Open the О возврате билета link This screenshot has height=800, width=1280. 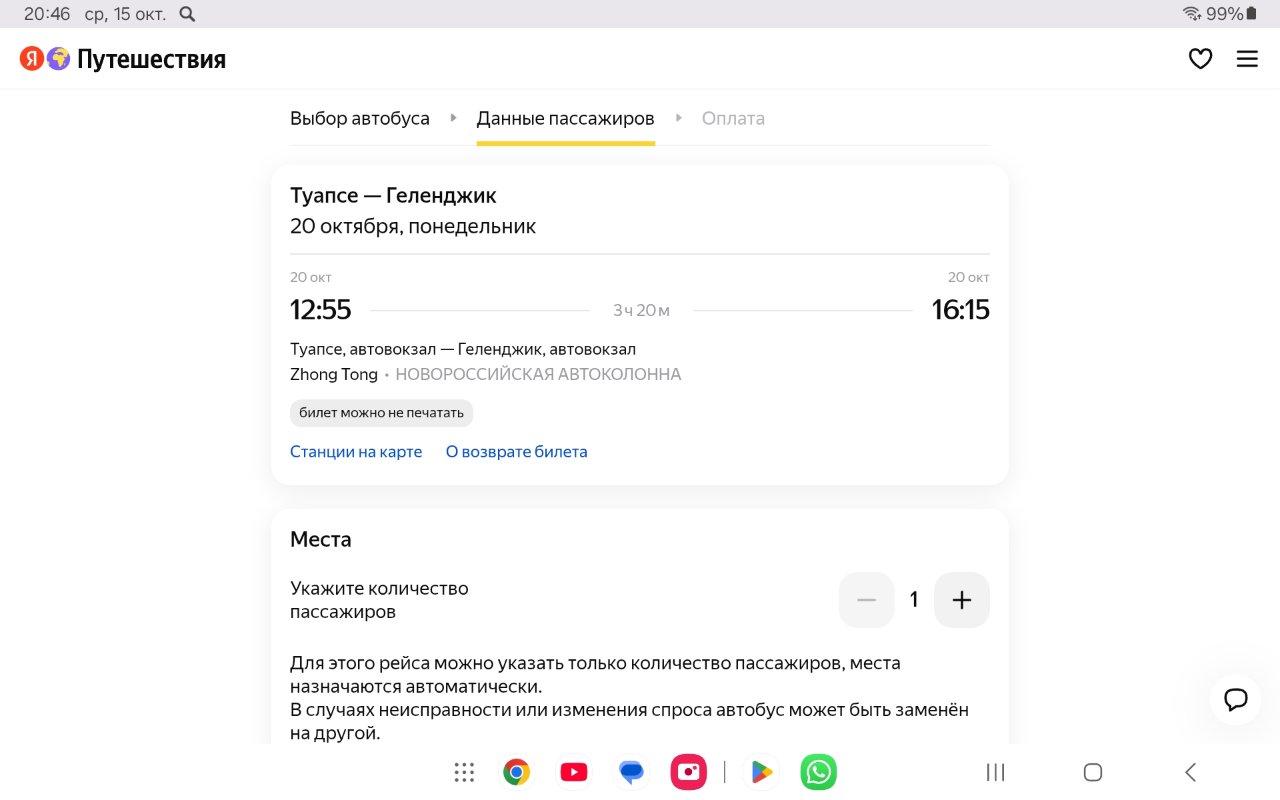coord(516,452)
